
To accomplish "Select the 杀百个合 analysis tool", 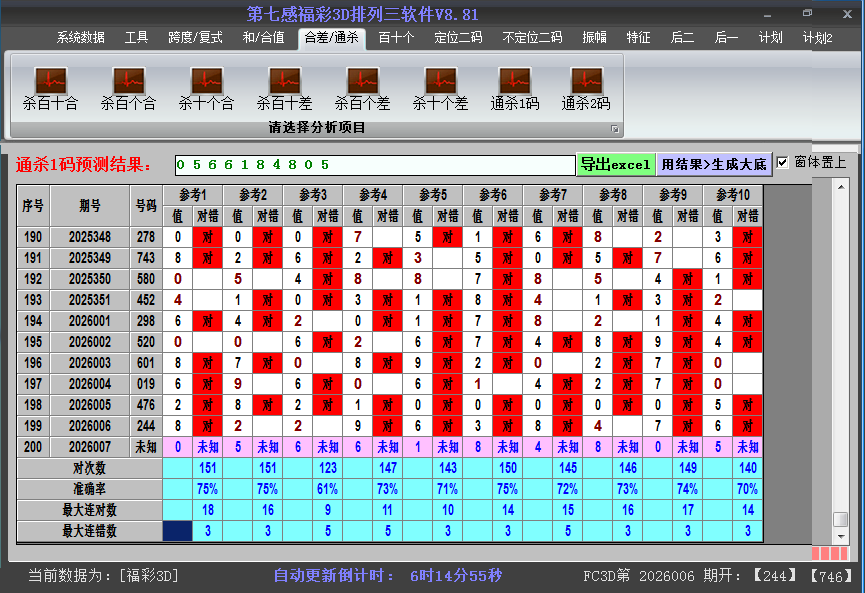I will coord(128,88).
